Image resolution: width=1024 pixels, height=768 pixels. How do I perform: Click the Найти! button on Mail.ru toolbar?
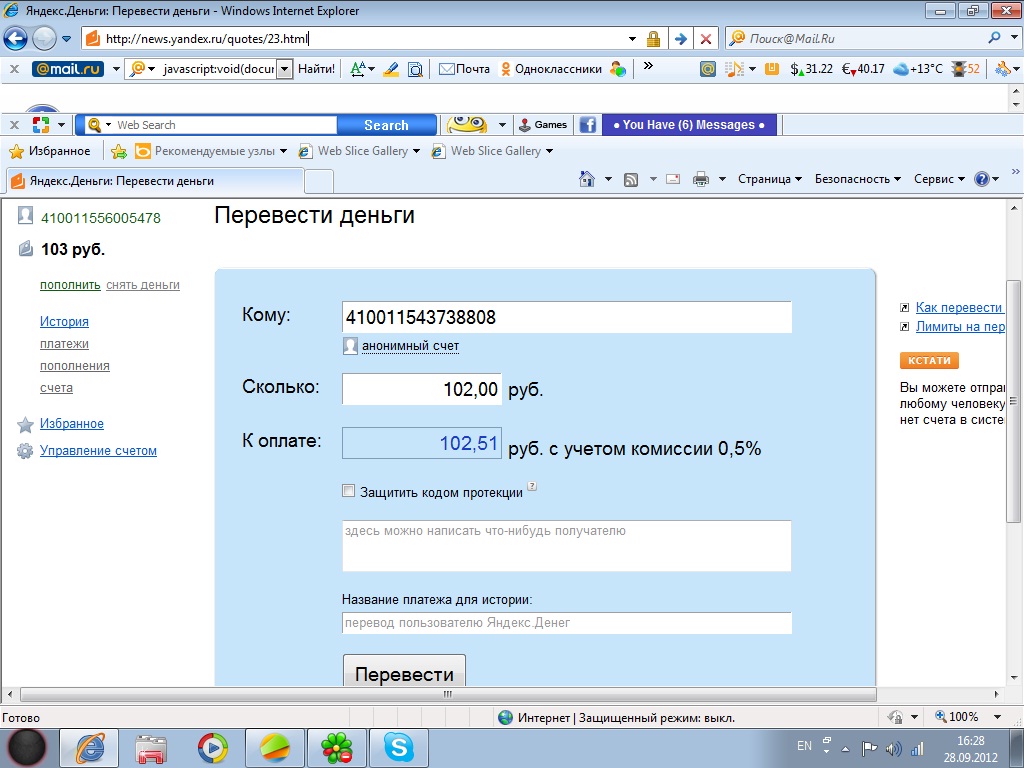pos(316,69)
